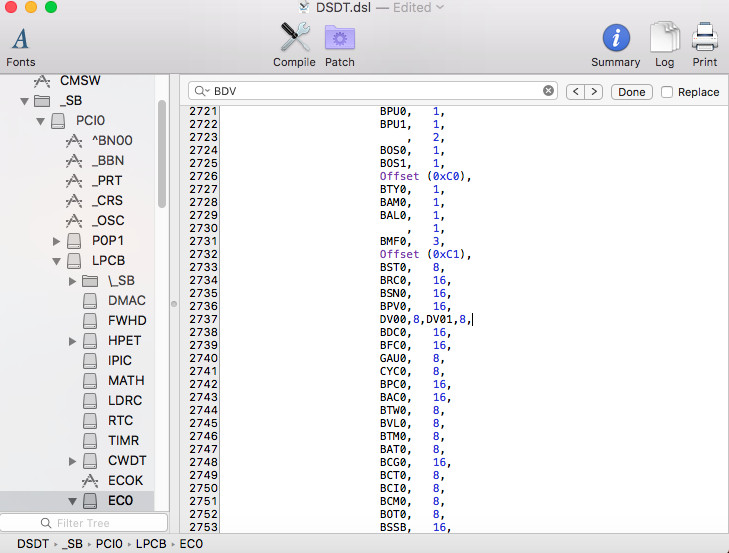This screenshot has width=729, height=553.
Task: Select the _CRS method in tree
Action: (107, 201)
